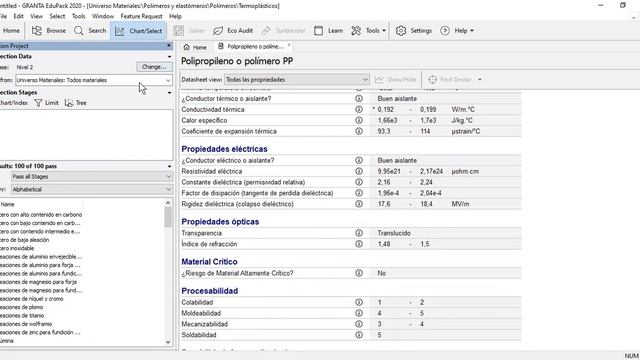Show info for Coeficiente de expansión térmica
This screenshot has height=360, width=640.
point(359,131)
